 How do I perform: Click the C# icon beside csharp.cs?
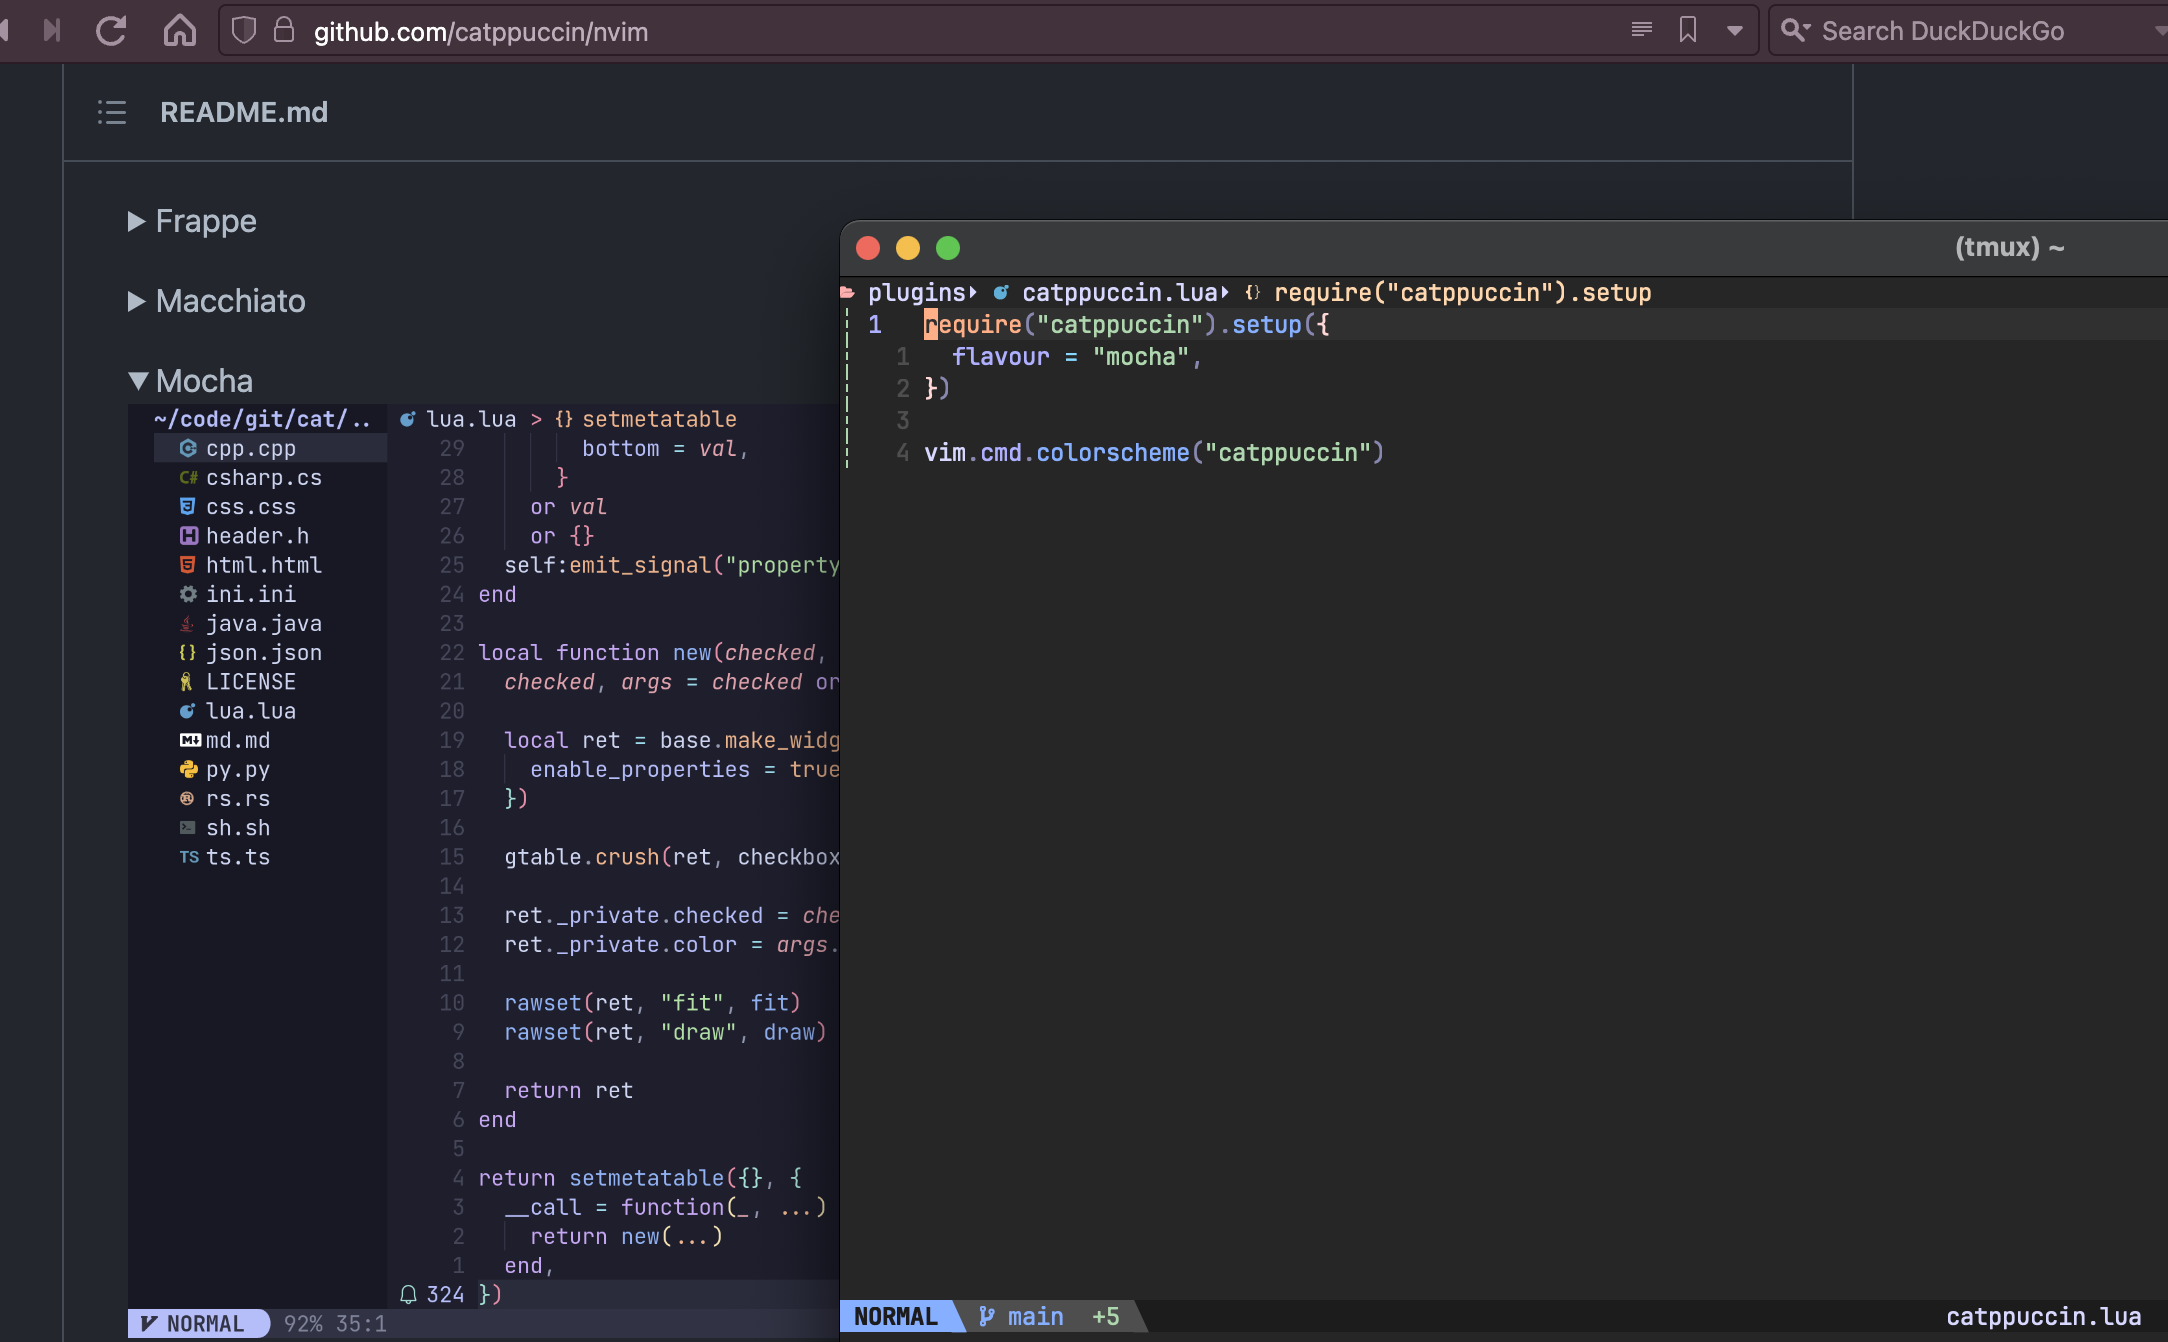tap(187, 478)
